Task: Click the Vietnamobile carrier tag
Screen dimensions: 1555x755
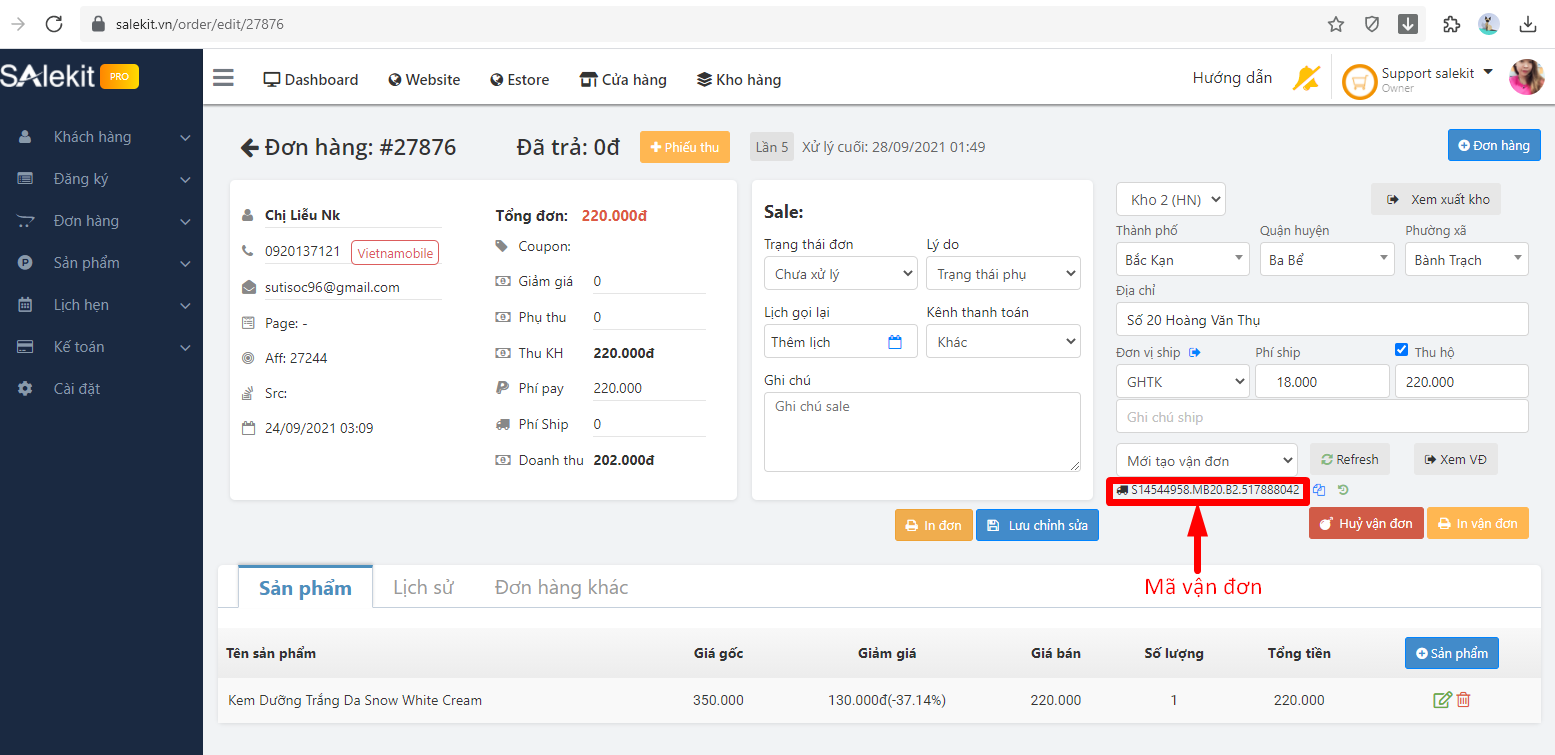Action: pos(395,253)
